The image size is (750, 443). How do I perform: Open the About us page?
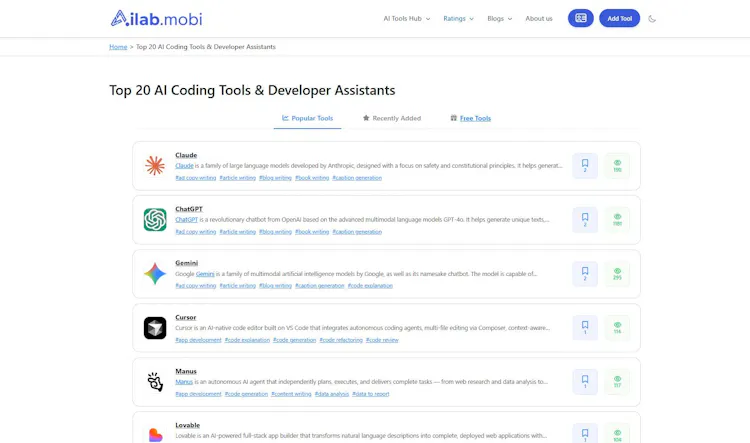pyautogui.click(x=539, y=19)
